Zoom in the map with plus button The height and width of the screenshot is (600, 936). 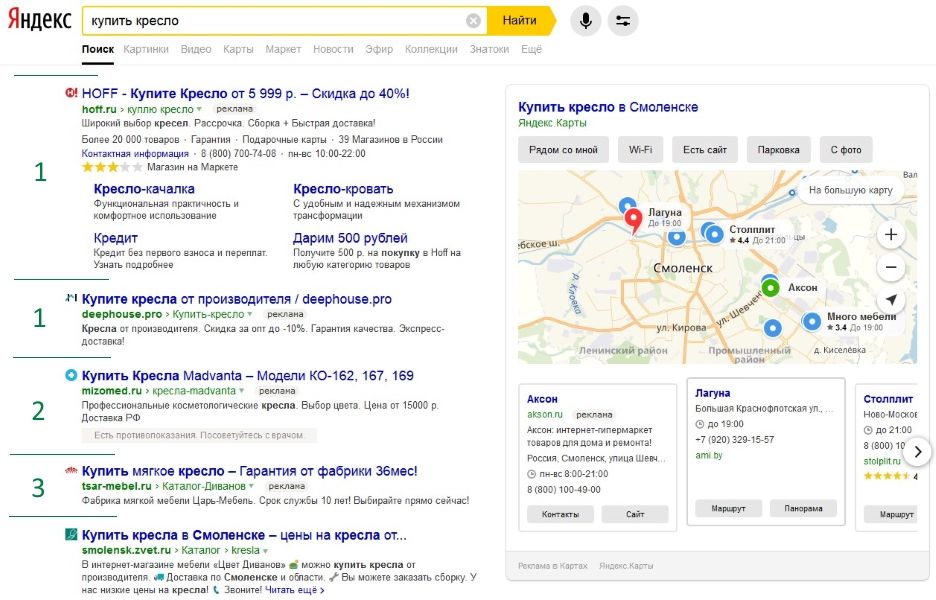891,235
